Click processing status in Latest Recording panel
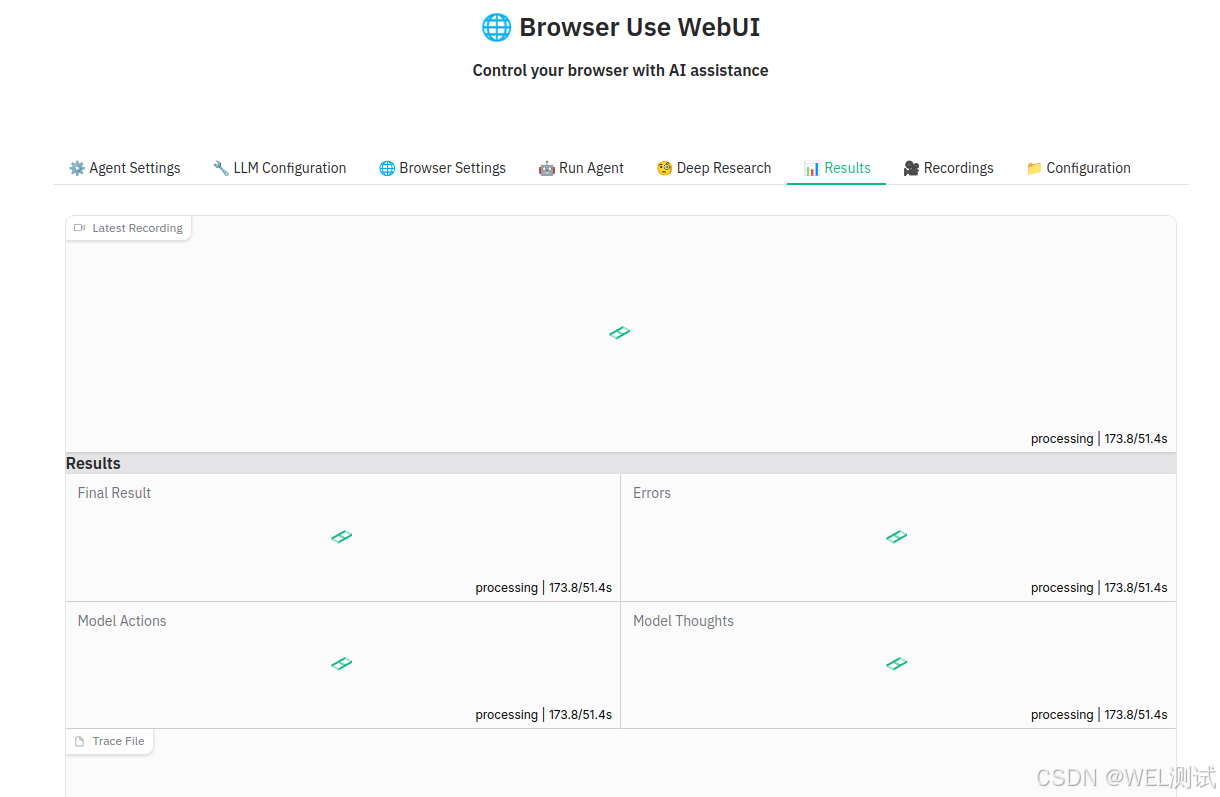1220x797 pixels. (x=1099, y=438)
